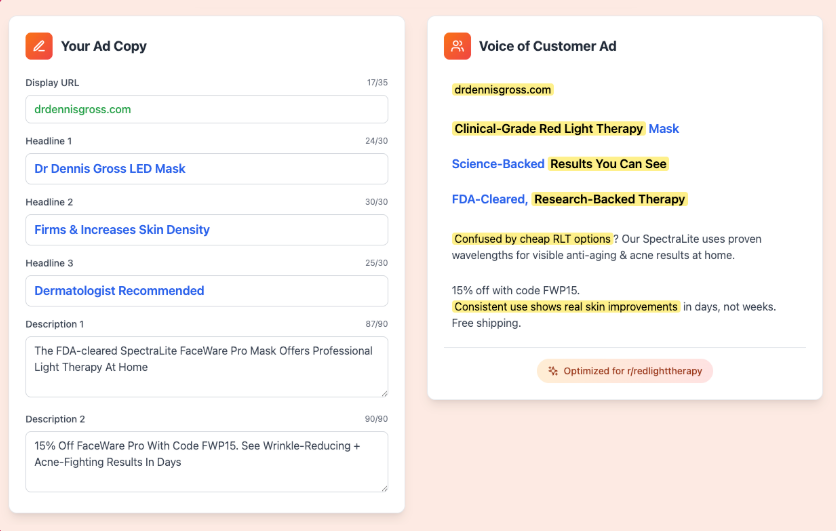Click the orange people icon beside Voice of Customer Ad
This screenshot has height=531, width=836.
tap(457, 46)
